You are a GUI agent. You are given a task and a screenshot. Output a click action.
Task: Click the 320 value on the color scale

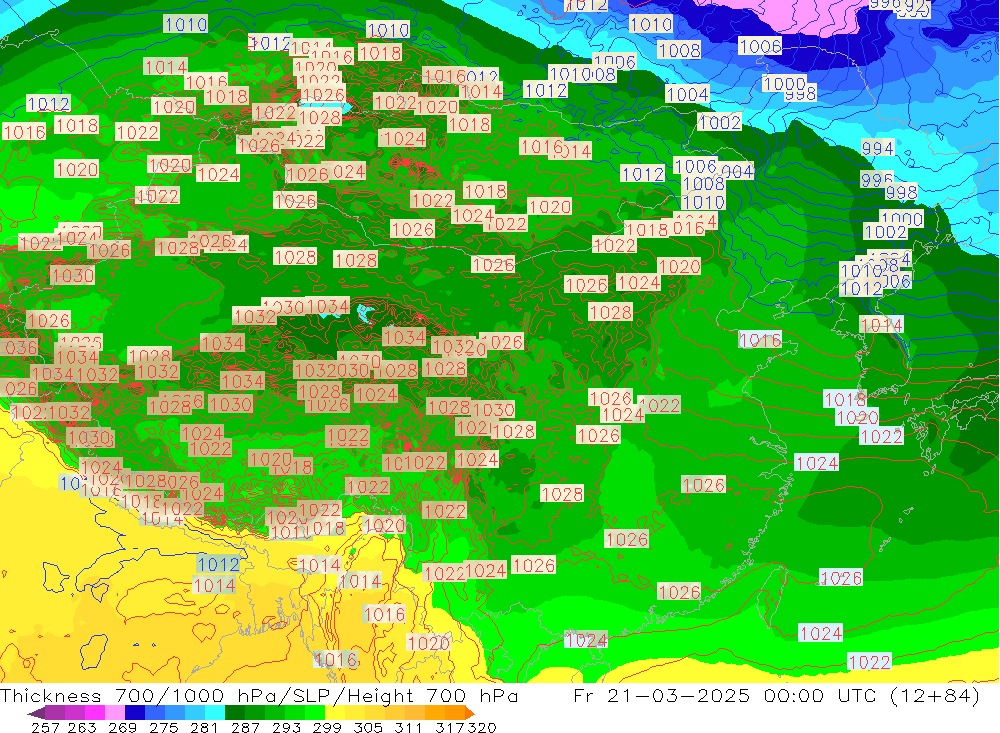point(482,727)
